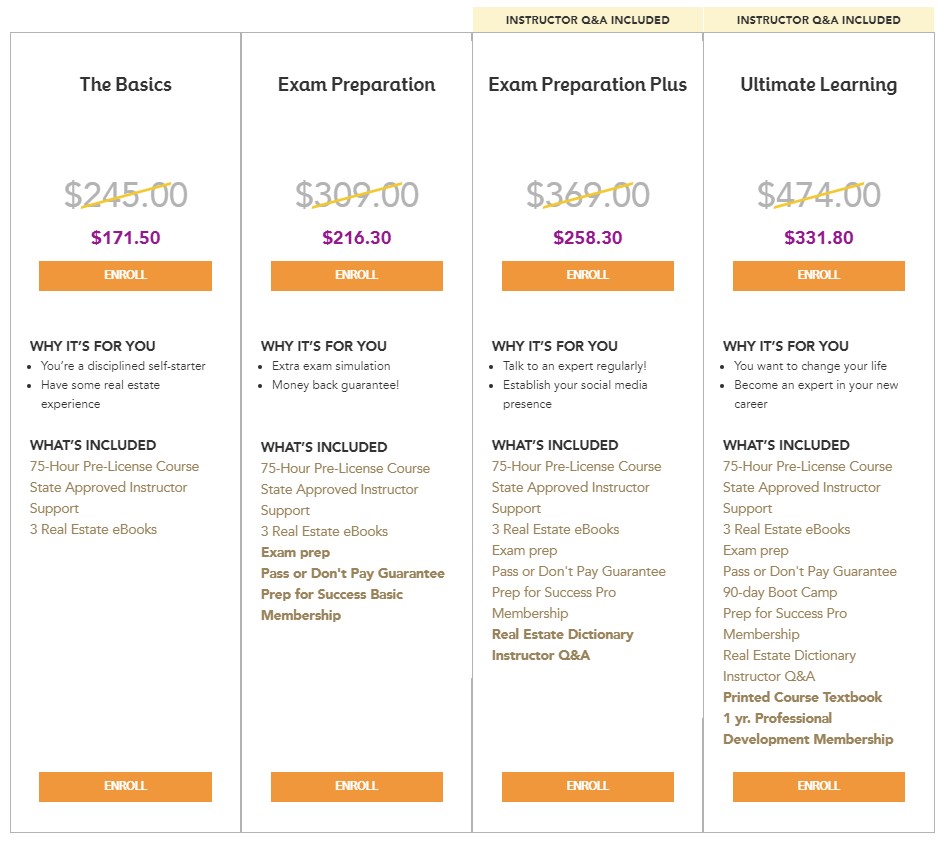This screenshot has height=847, width=942.
Task: Click the crossed-out $309.00 price
Action: pos(356,195)
